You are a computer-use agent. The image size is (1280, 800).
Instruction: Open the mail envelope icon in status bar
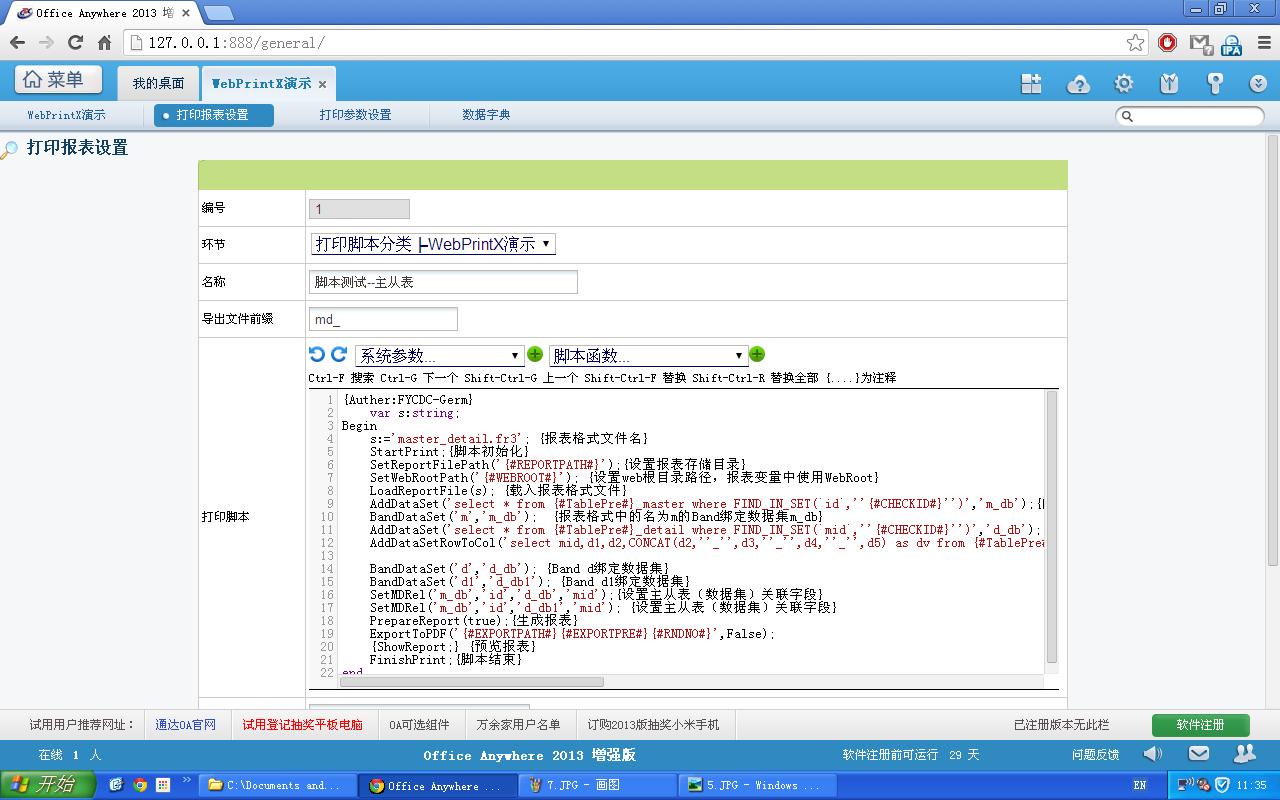[x=1199, y=754]
